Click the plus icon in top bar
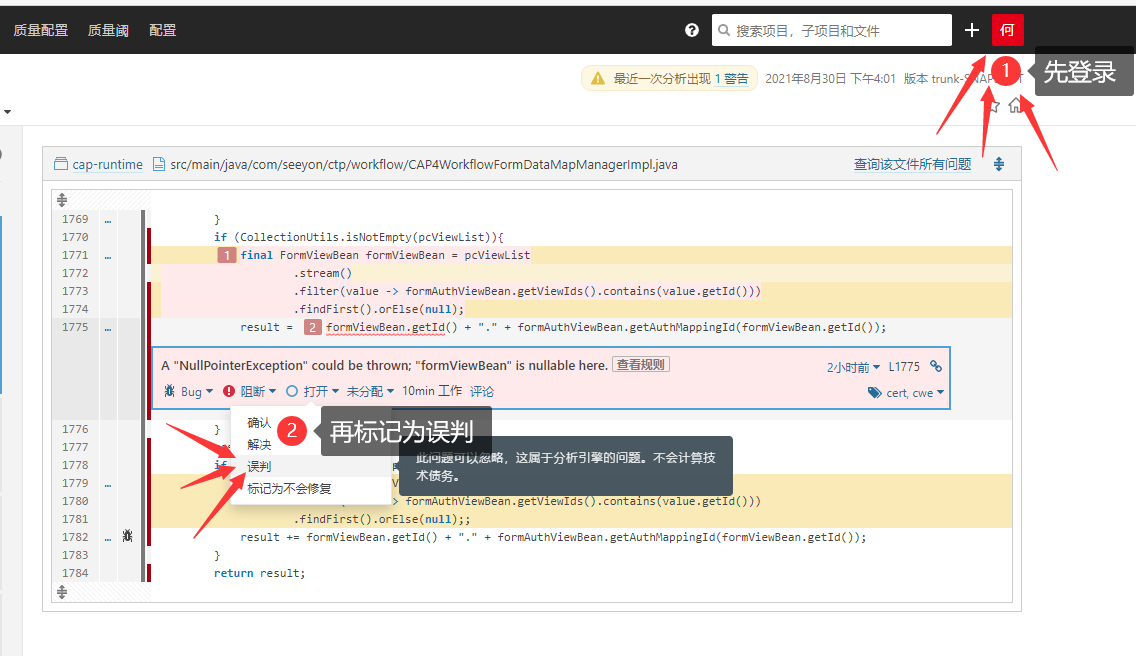Image resolution: width=1136 pixels, height=656 pixels. click(972, 30)
